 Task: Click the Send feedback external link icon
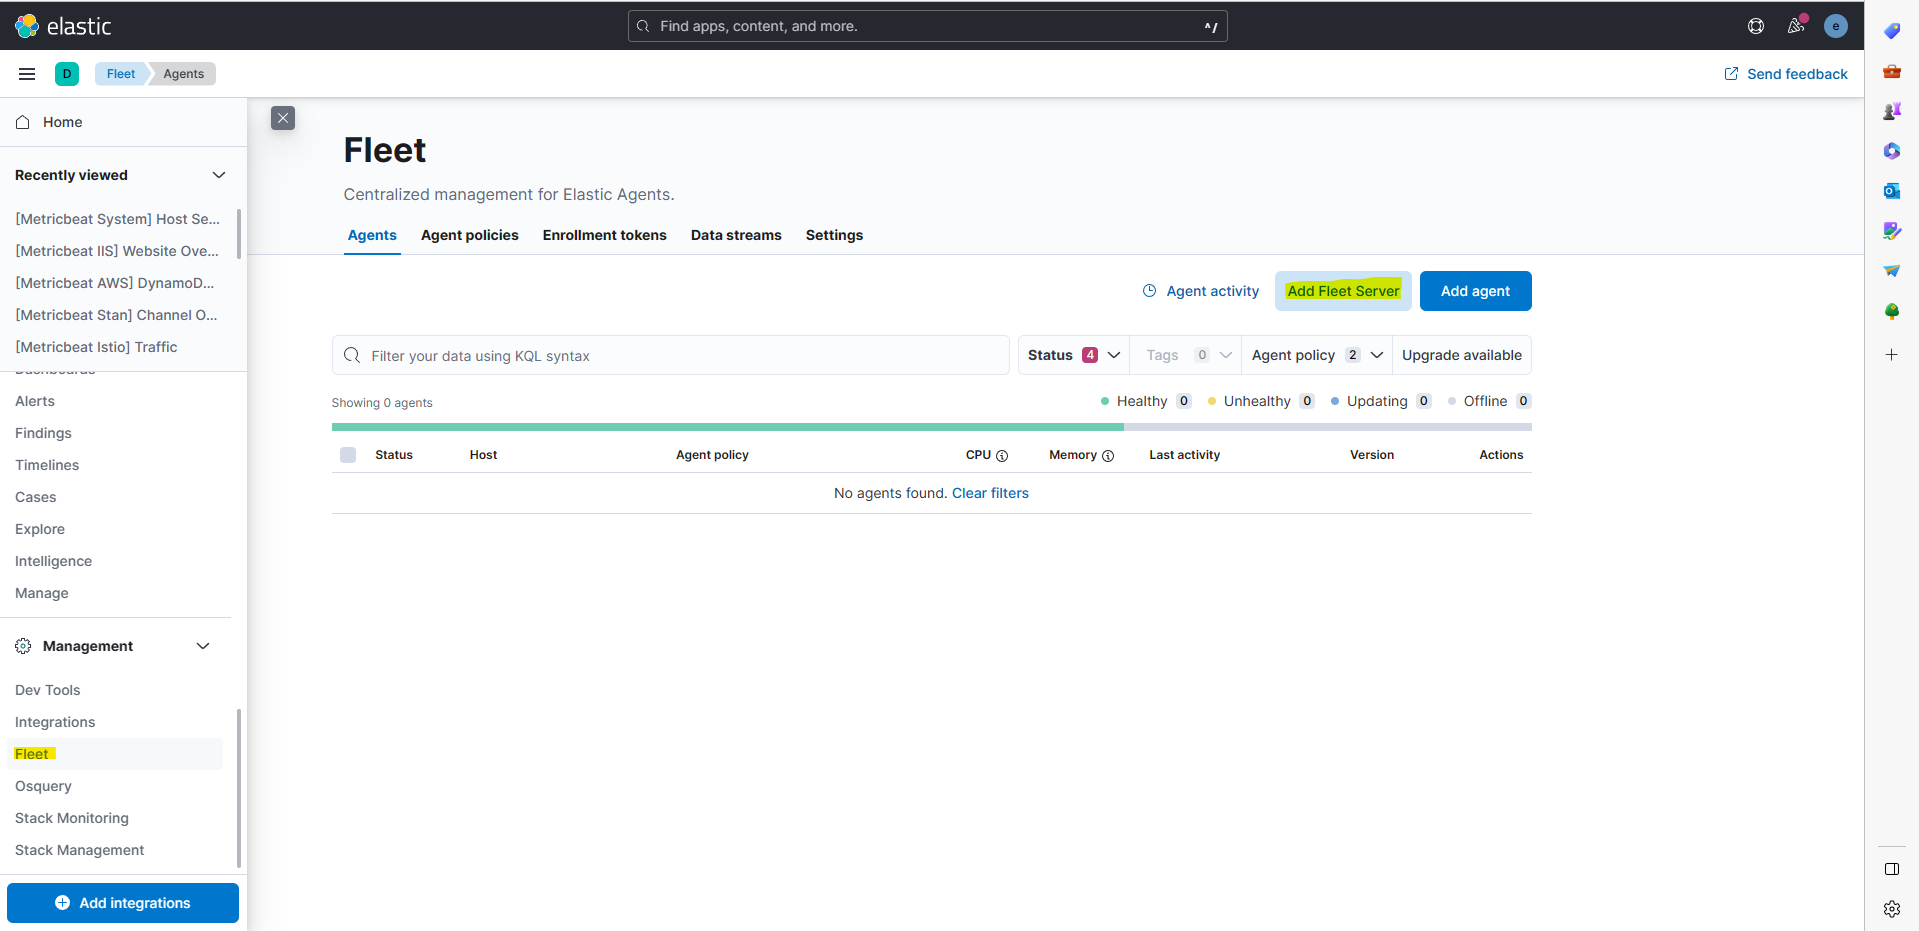click(x=1731, y=74)
